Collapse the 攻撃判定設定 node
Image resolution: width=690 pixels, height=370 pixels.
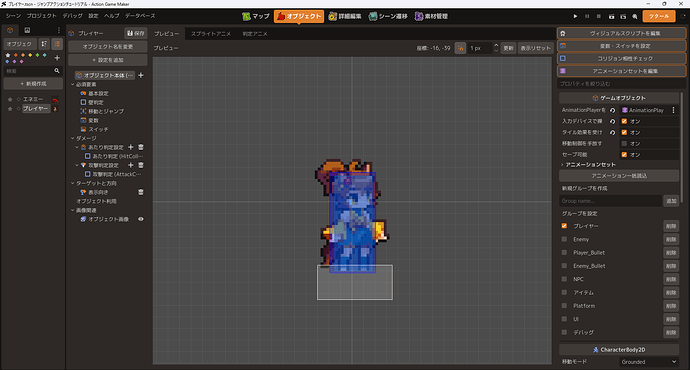[77, 165]
